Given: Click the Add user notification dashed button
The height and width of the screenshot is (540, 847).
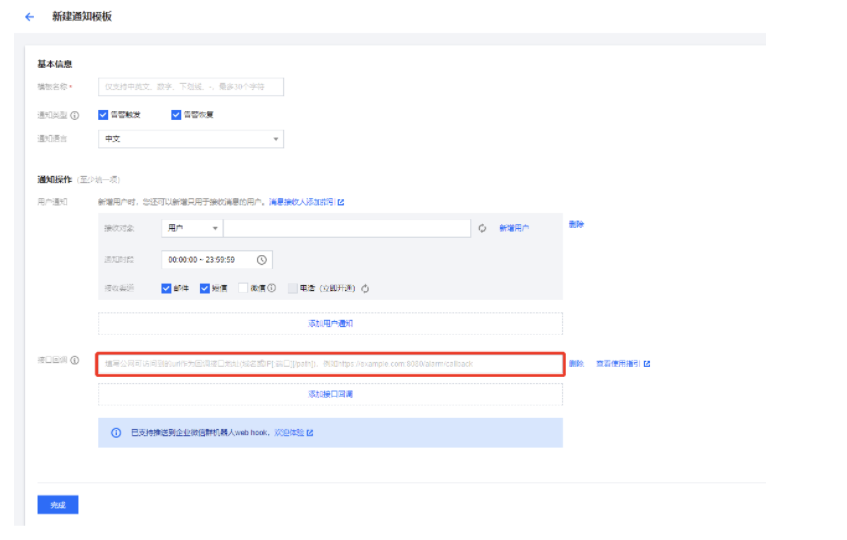Looking at the screenshot, I should coord(330,324).
